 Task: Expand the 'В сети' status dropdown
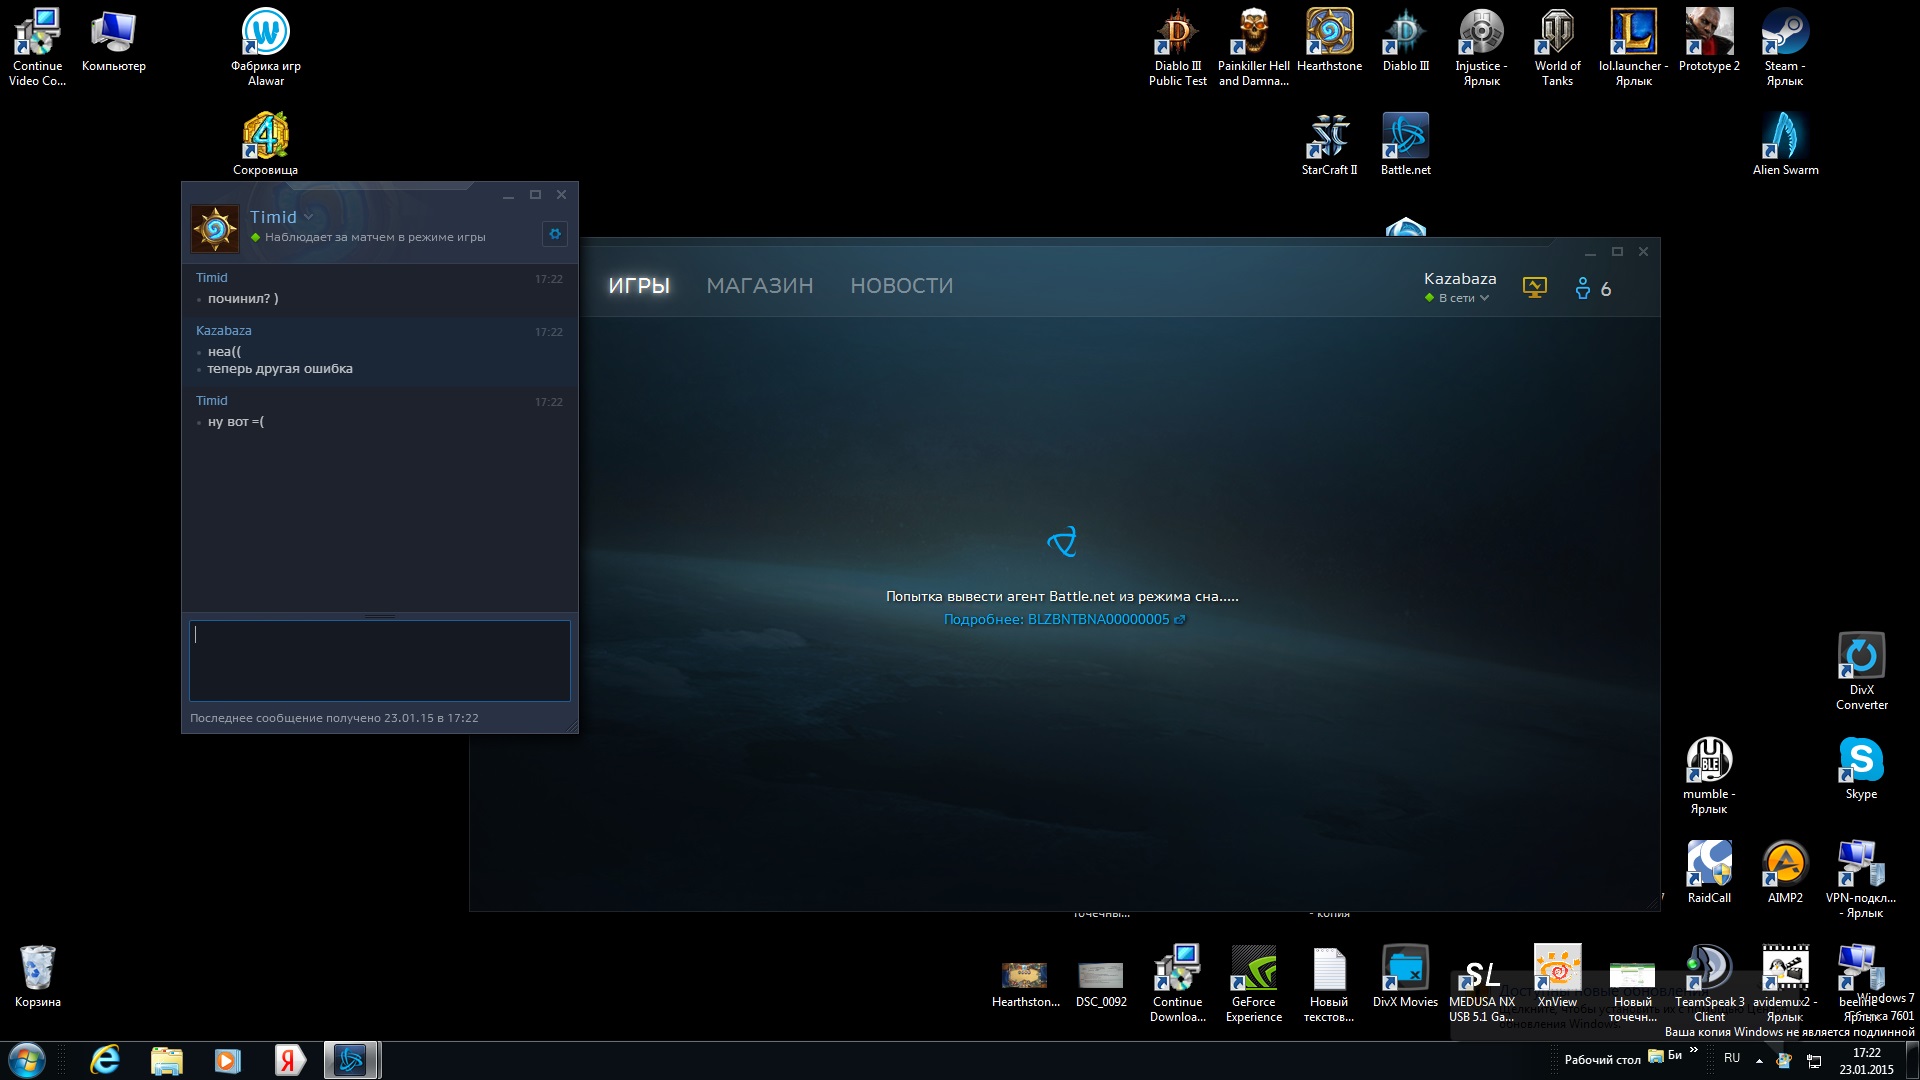click(x=1457, y=298)
